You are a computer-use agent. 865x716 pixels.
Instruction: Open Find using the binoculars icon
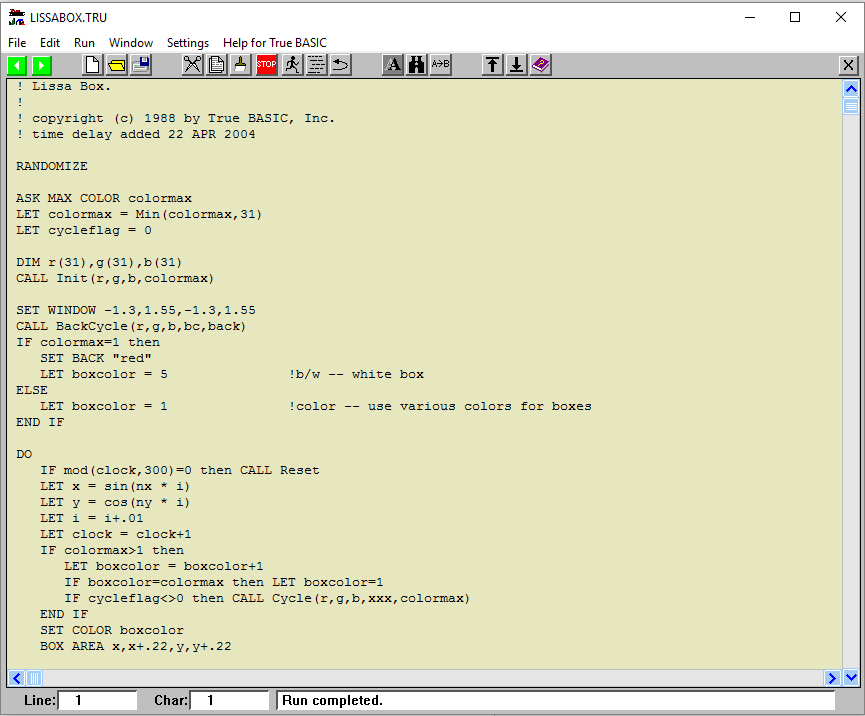417,64
